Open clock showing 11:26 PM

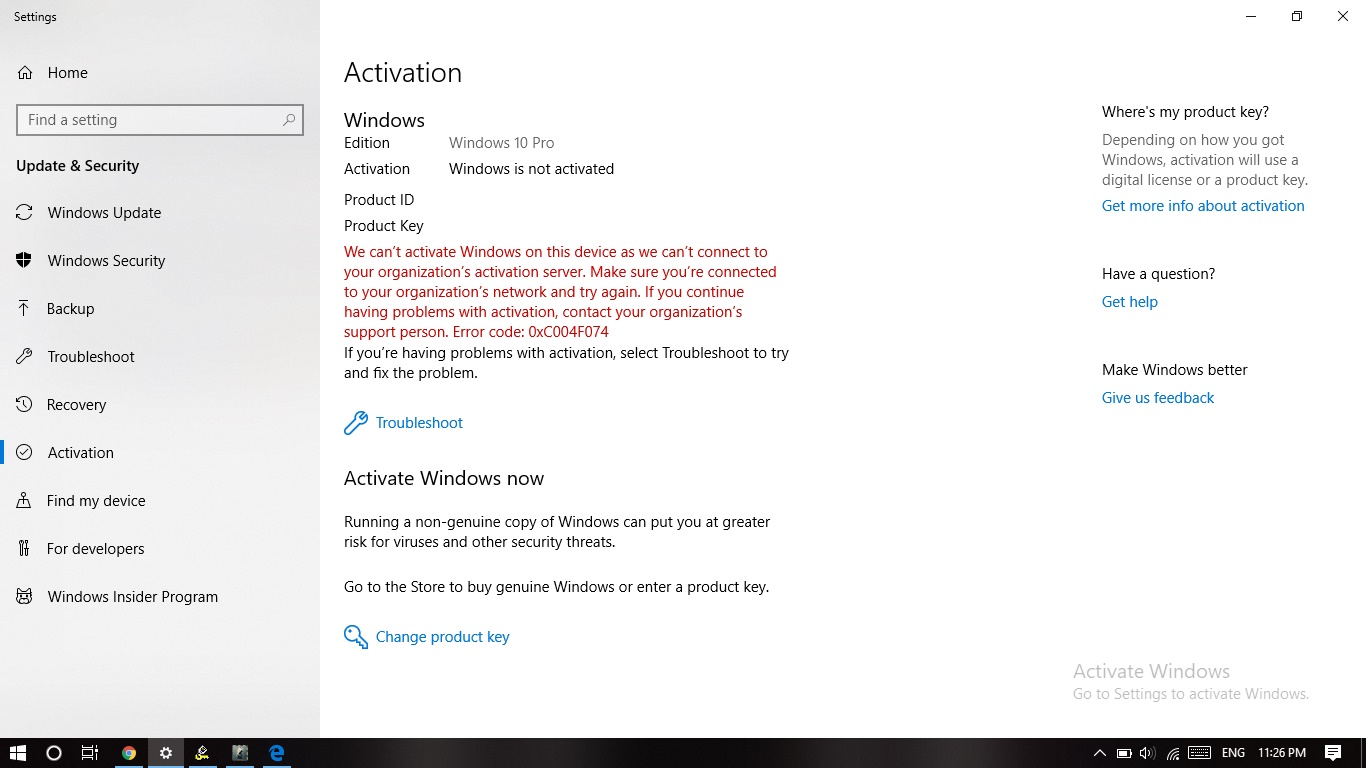pos(1282,753)
